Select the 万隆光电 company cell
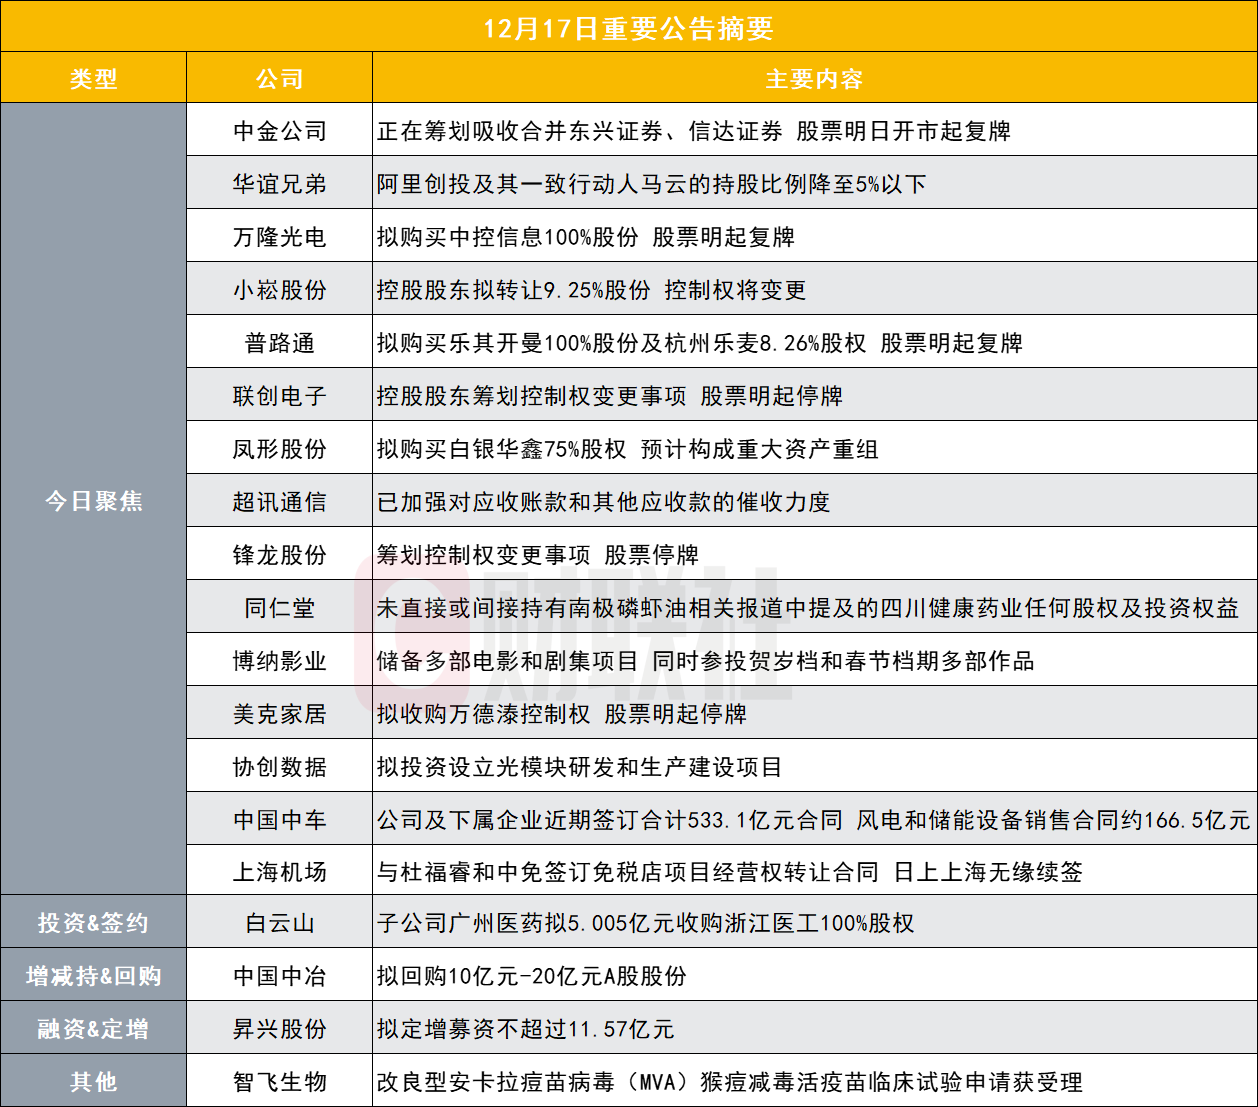The image size is (1258, 1107). pos(279,237)
